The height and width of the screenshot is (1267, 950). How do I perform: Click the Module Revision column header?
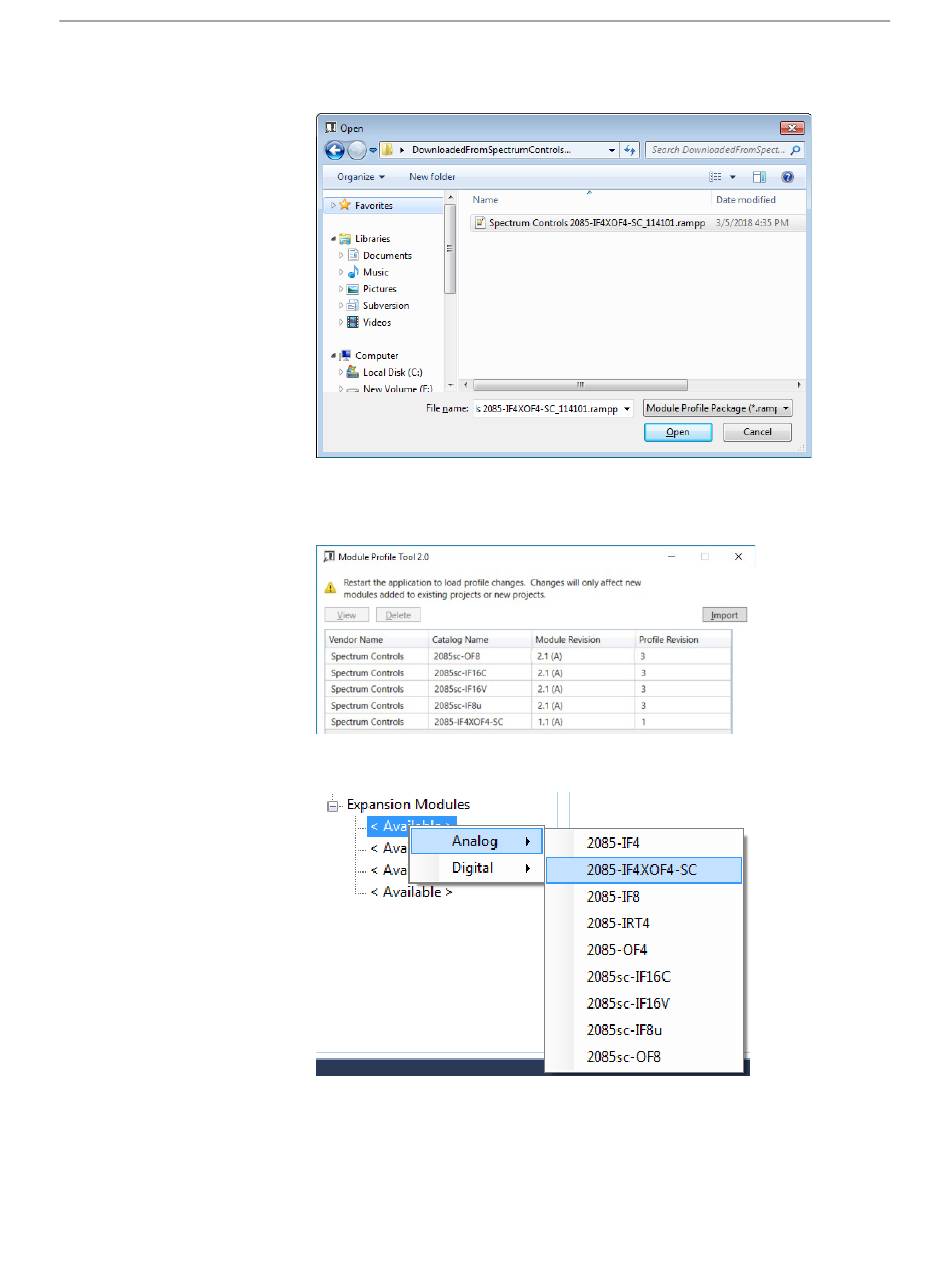coord(583,639)
